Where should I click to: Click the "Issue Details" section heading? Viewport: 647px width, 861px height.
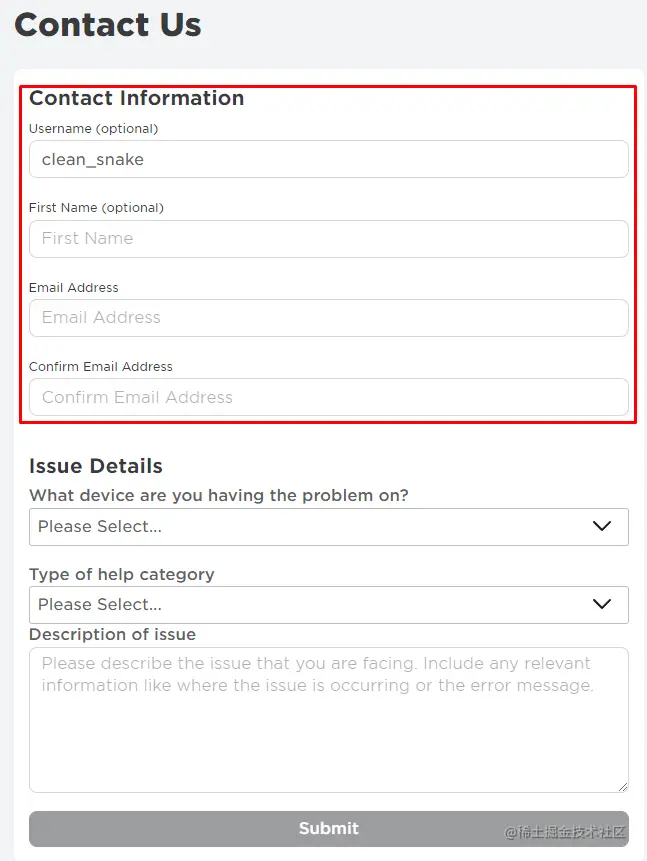tap(96, 466)
